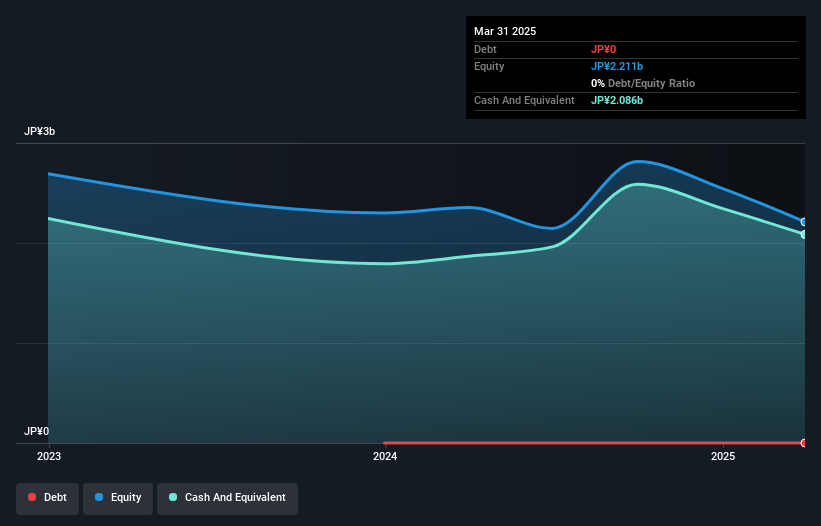Screen dimensions: 821x526
Task: Click the 2023 x-axis label
Action: [x=49, y=456]
